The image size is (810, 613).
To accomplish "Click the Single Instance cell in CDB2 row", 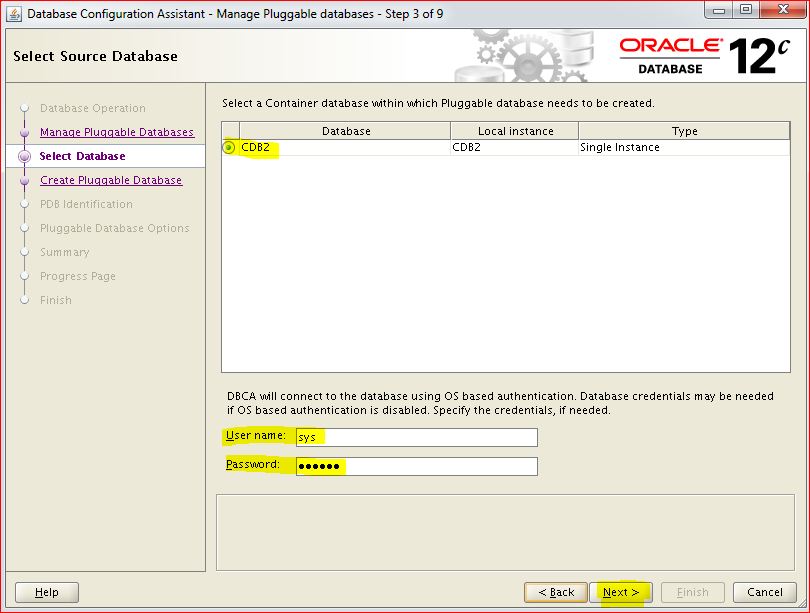I will click(x=620, y=148).
